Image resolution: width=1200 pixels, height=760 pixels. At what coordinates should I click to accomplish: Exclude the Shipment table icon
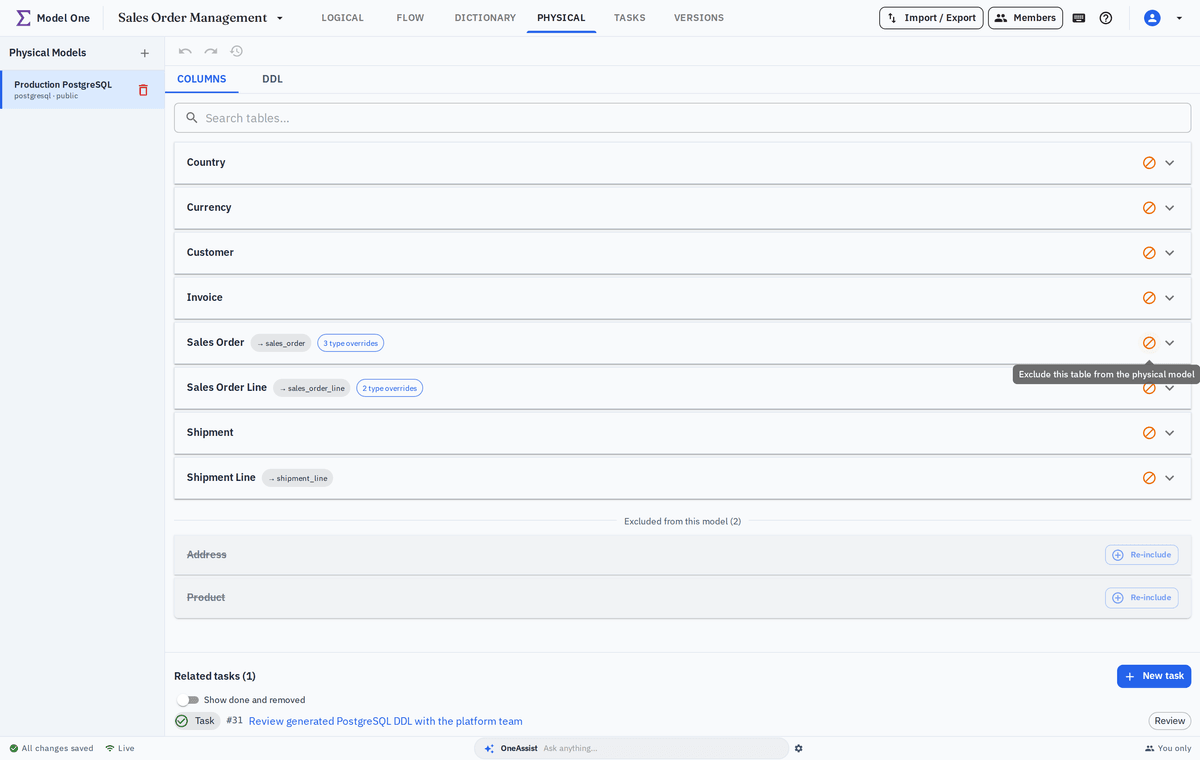[x=1149, y=433]
